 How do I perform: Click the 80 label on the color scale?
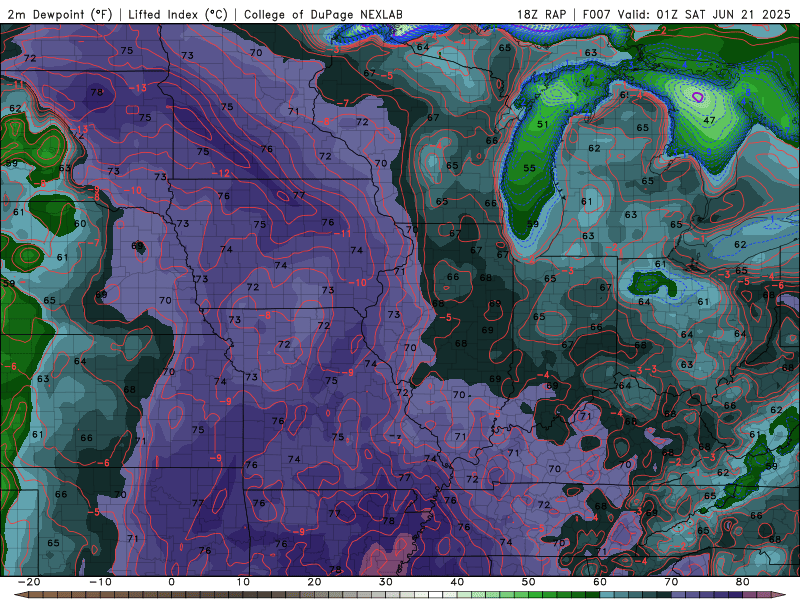[743, 582]
